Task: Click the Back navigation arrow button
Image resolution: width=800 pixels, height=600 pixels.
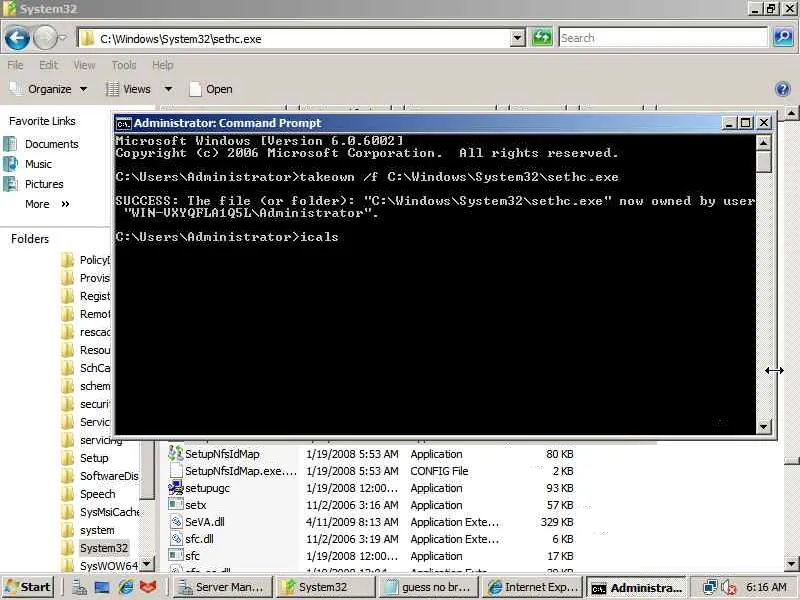Action: [17, 38]
